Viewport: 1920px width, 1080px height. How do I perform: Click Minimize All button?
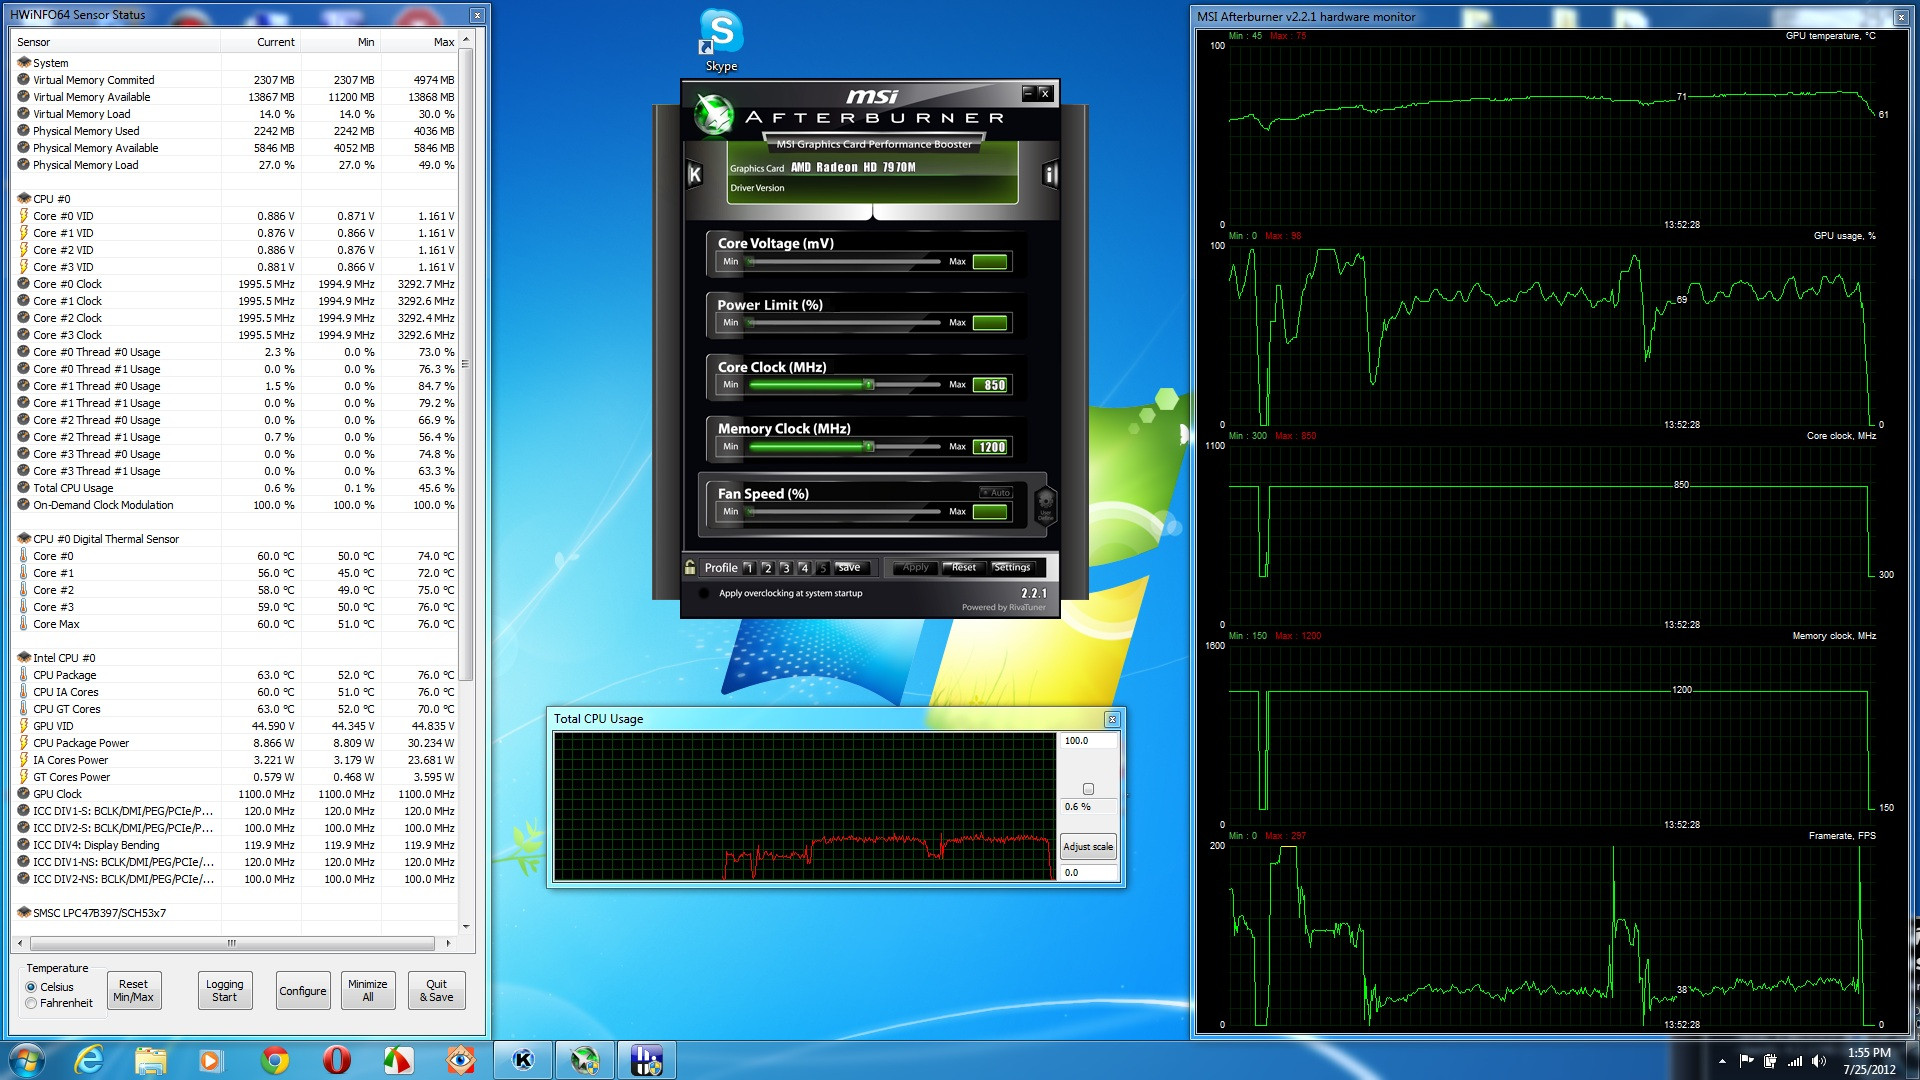coord(367,991)
